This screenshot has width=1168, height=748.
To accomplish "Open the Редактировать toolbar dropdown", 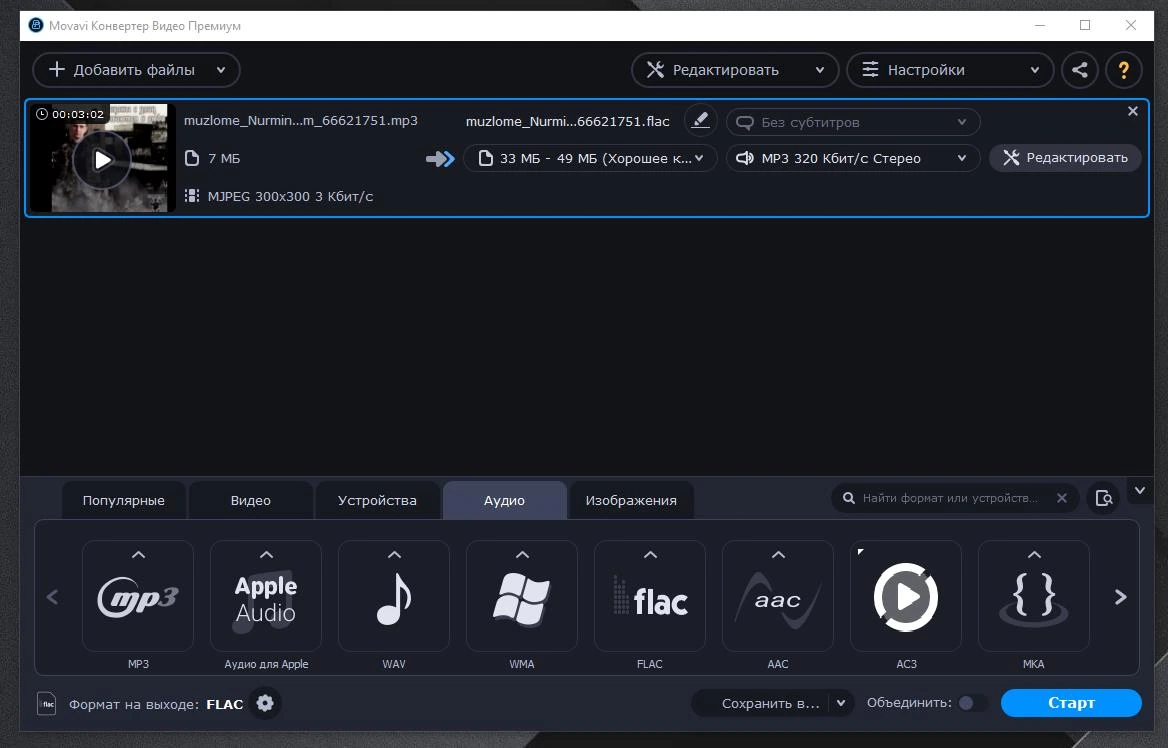I will [819, 70].
